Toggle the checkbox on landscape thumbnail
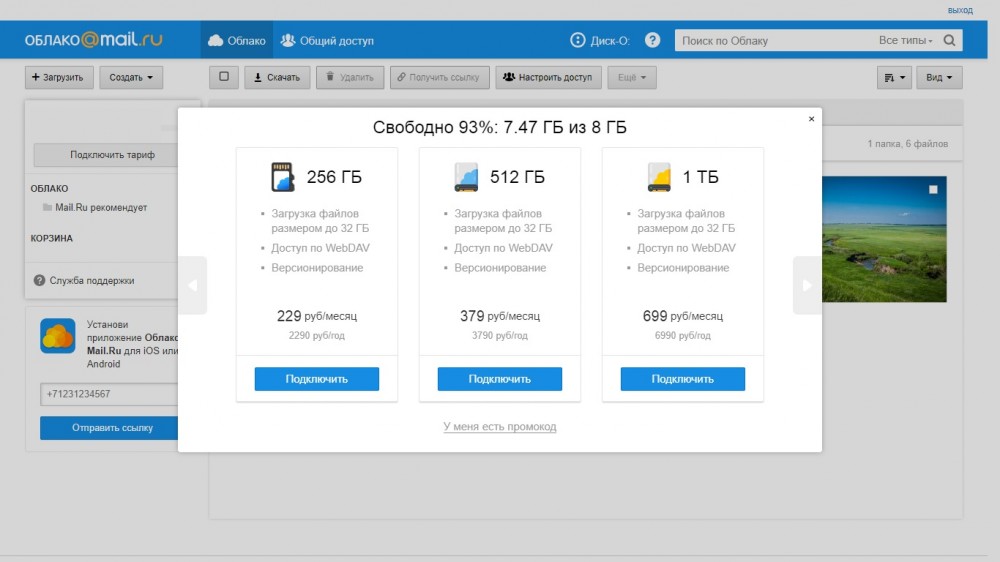The height and width of the screenshot is (562, 1000). pos(933,189)
